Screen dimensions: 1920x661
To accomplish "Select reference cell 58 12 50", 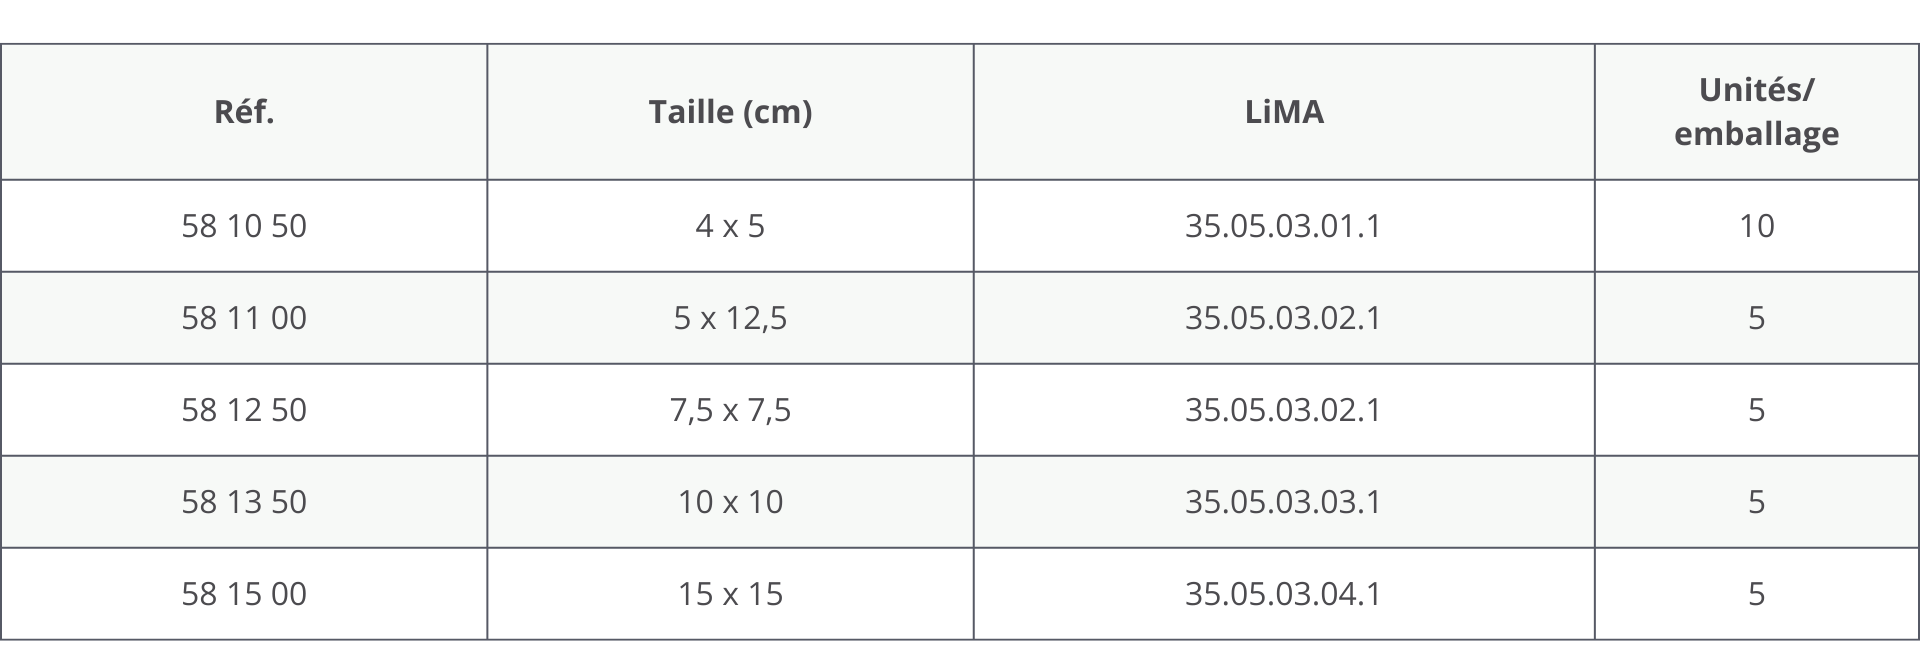I will click(244, 410).
